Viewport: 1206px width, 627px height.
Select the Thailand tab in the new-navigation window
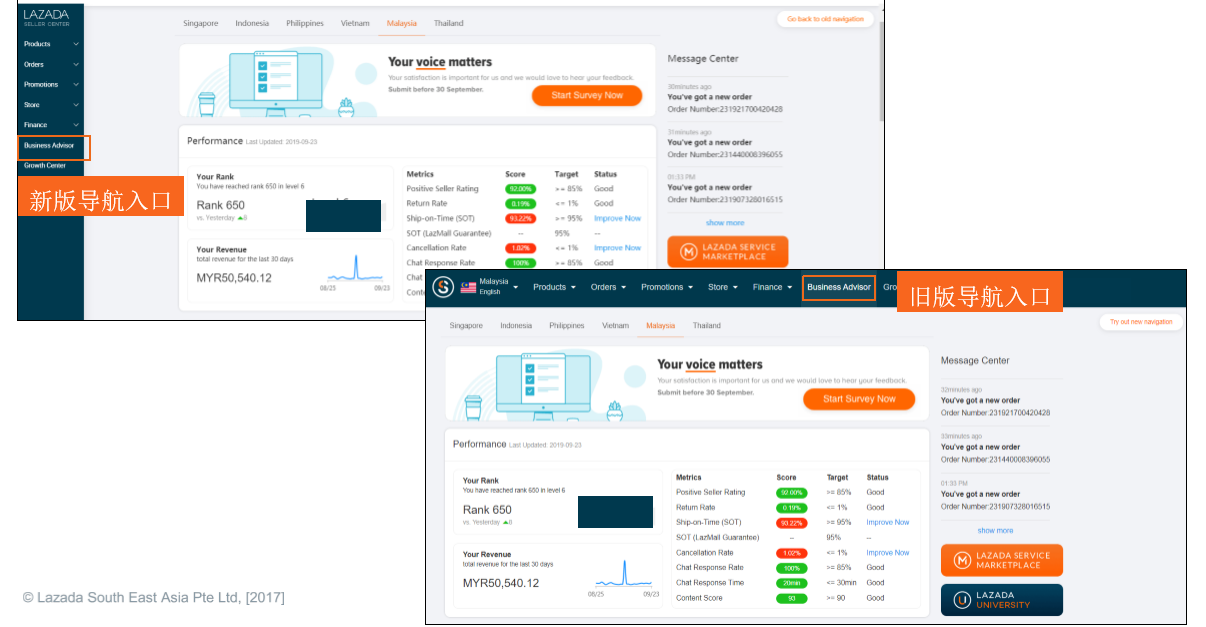(x=449, y=23)
